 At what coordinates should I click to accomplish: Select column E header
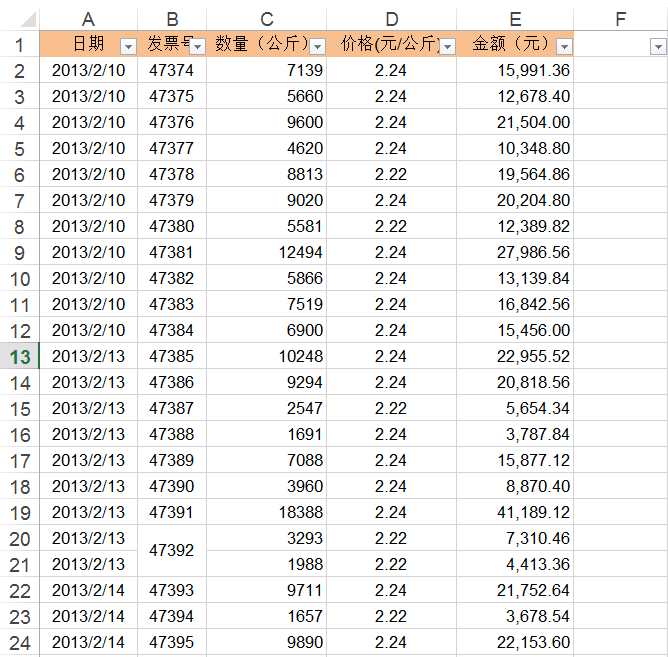[x=515, y=19]
